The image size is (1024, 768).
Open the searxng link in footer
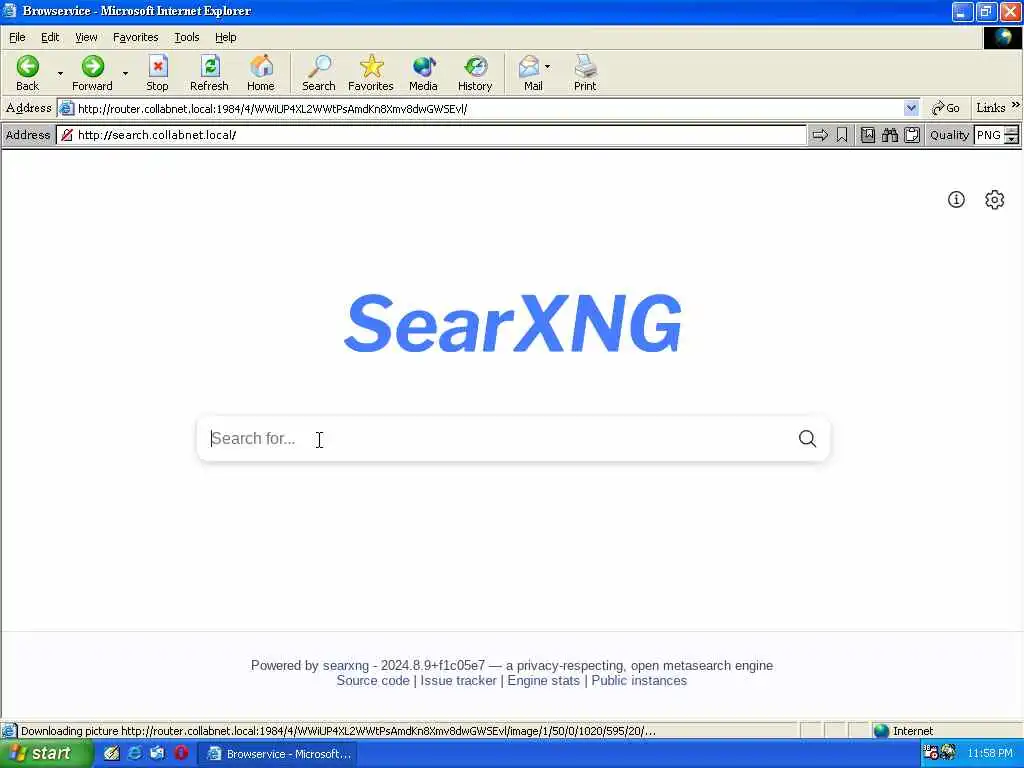coord(345,665)
